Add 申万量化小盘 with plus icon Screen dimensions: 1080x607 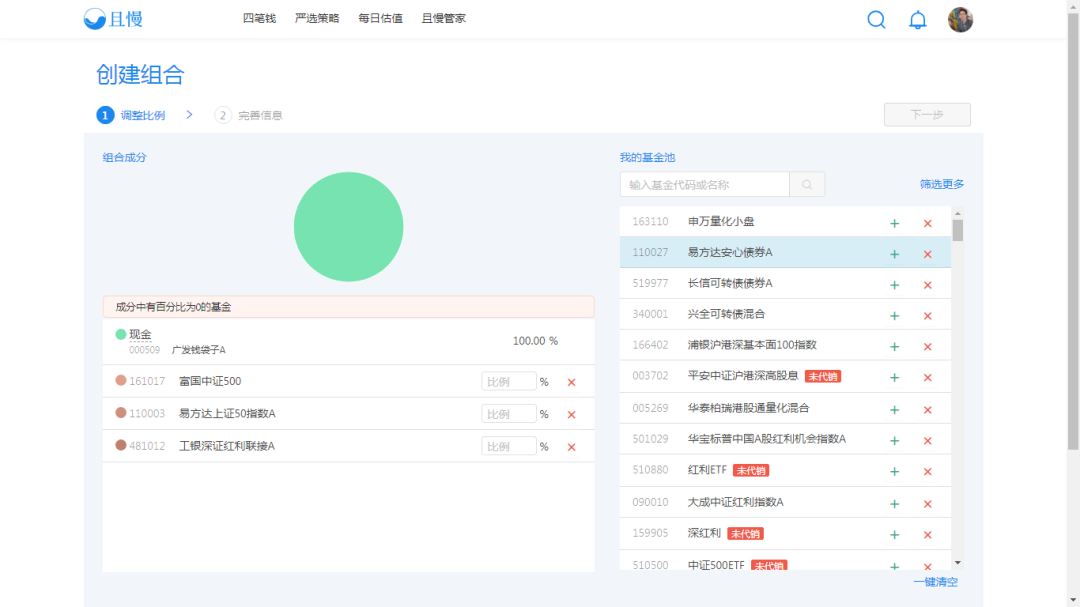[894, 223]
